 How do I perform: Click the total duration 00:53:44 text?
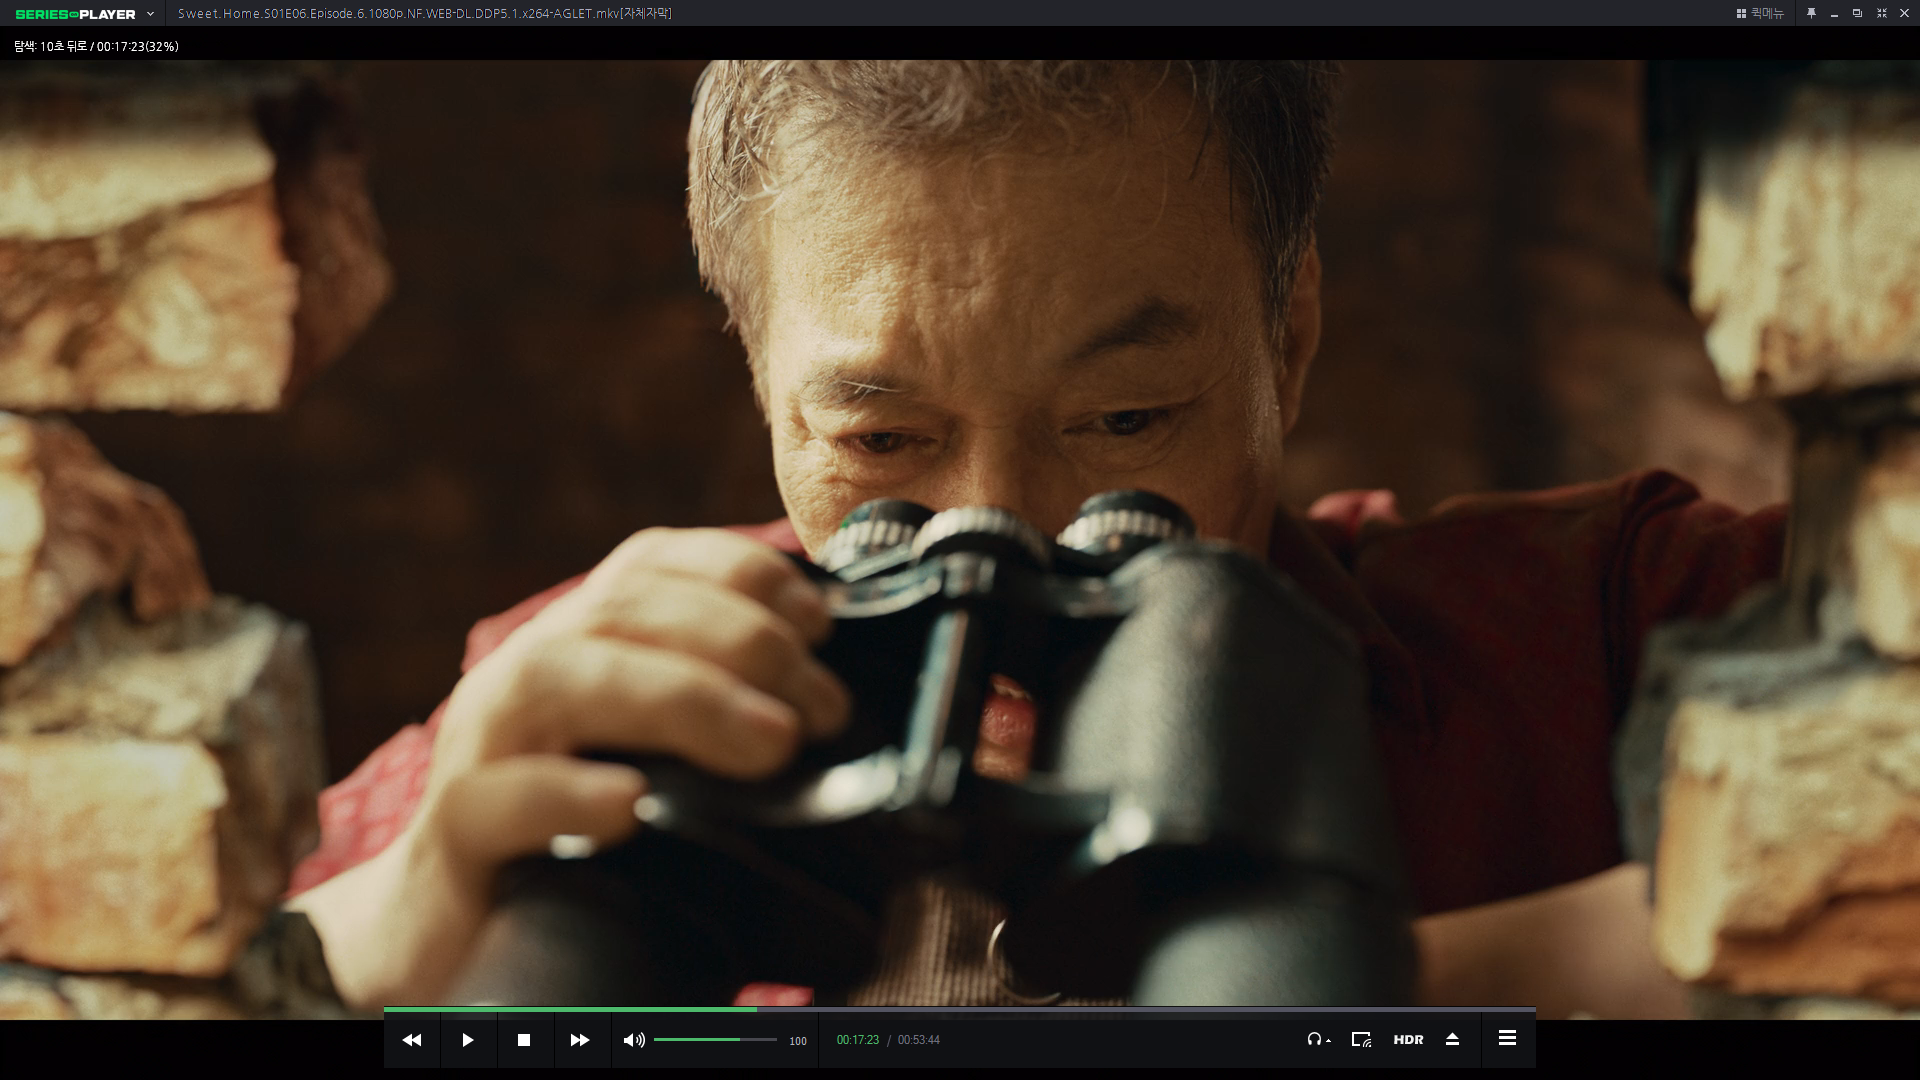click(x=918, y=1040)
